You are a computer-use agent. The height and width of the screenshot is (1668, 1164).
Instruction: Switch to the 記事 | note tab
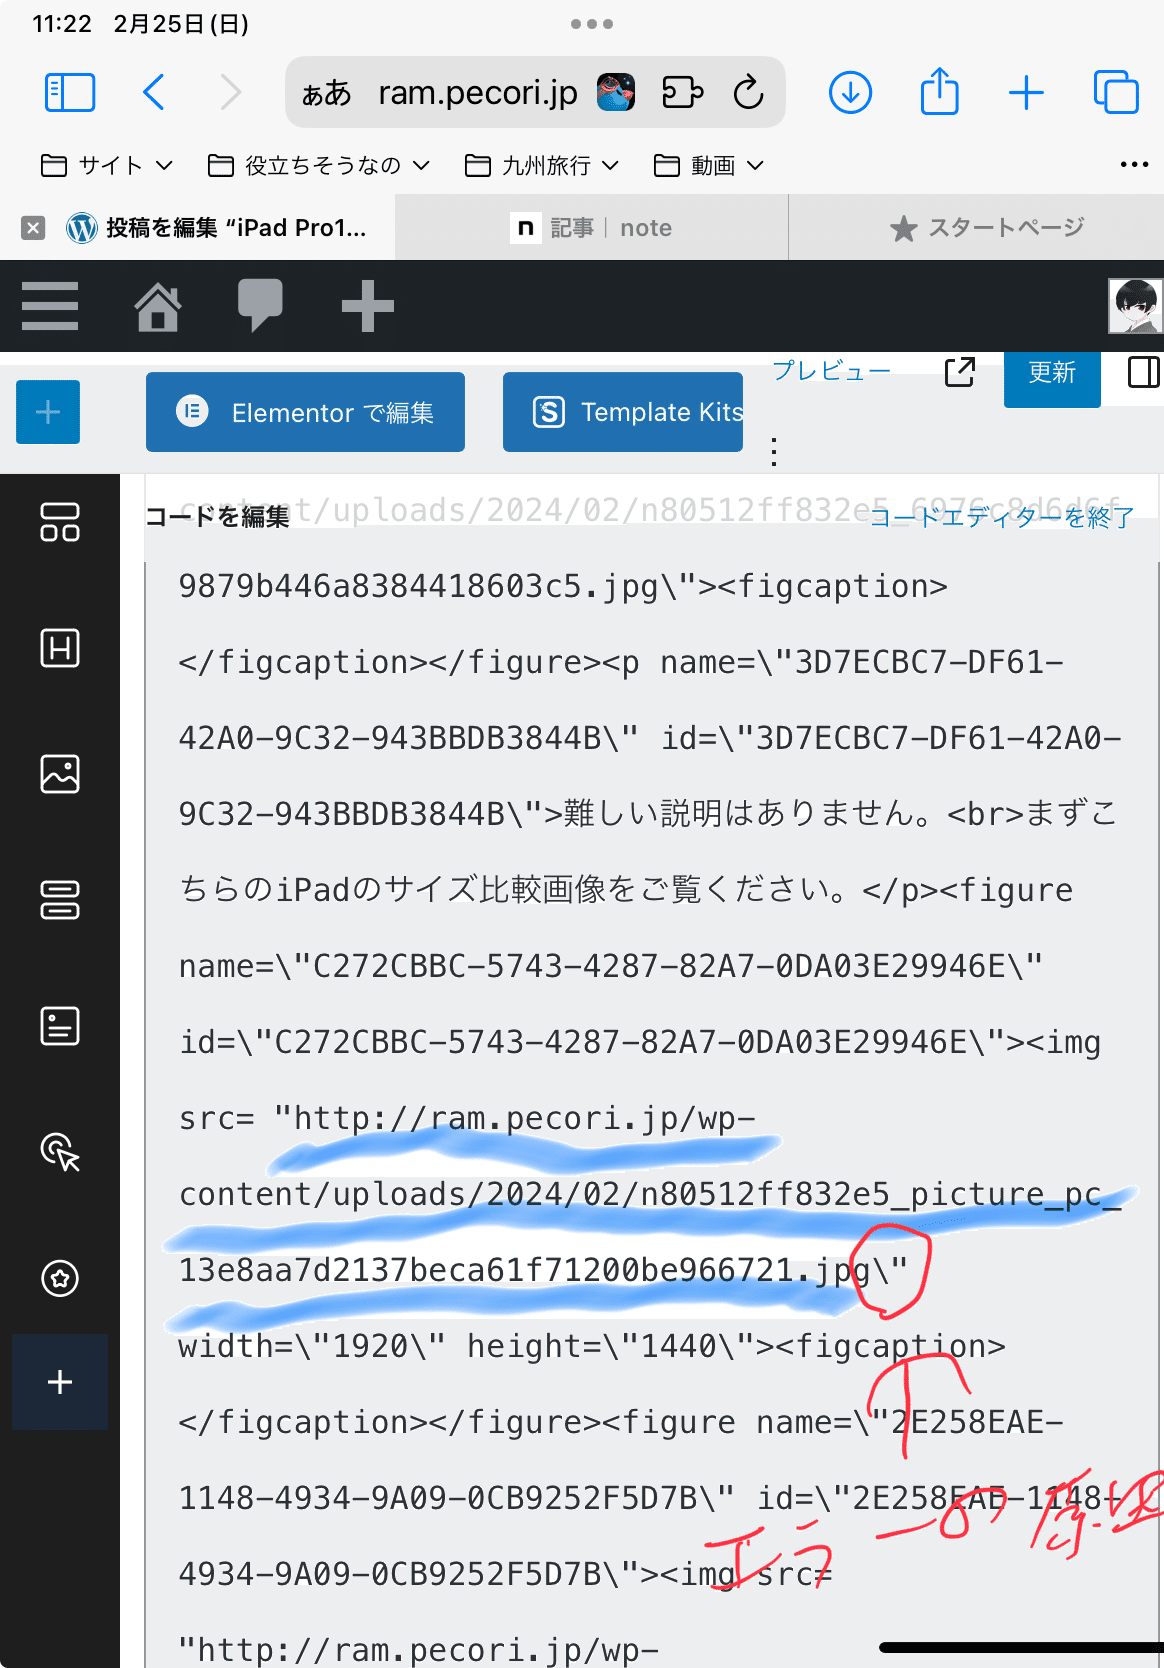pos(591,228)
